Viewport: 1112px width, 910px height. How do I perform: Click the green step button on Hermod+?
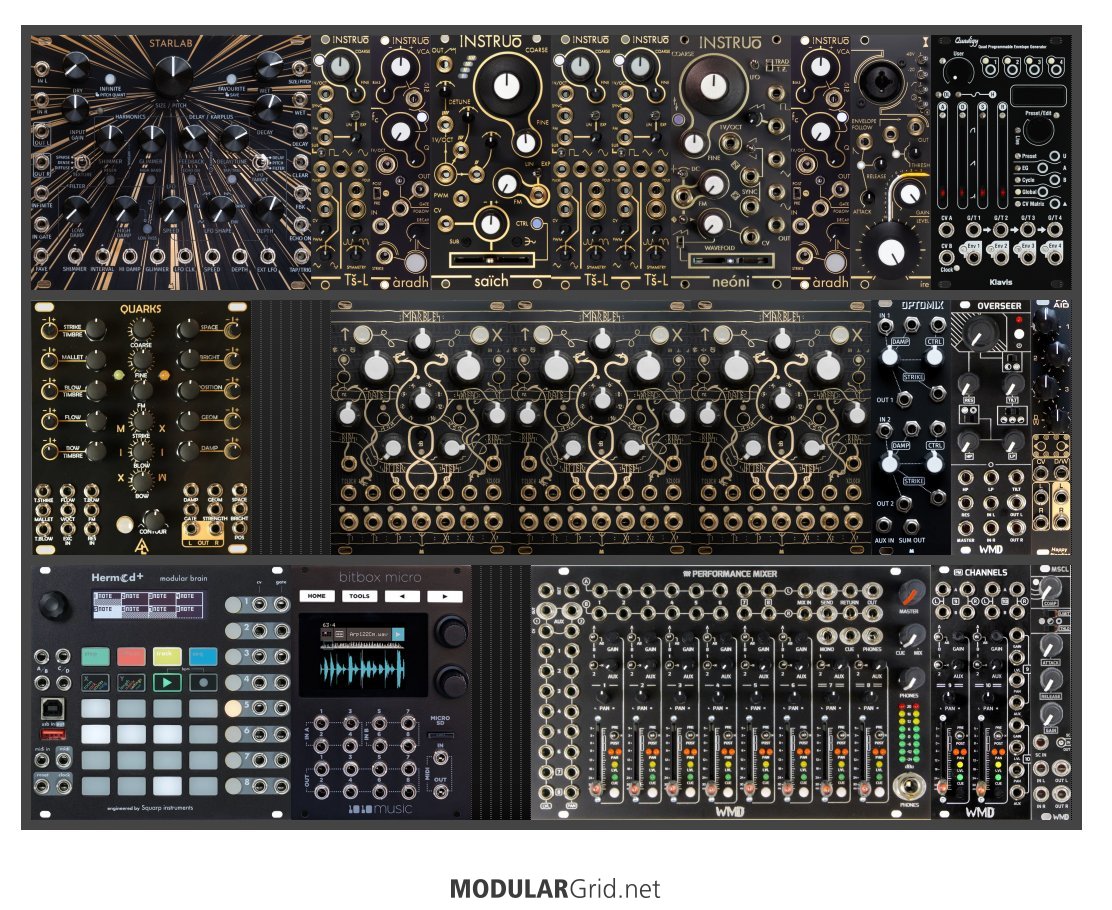pos(96,656)
